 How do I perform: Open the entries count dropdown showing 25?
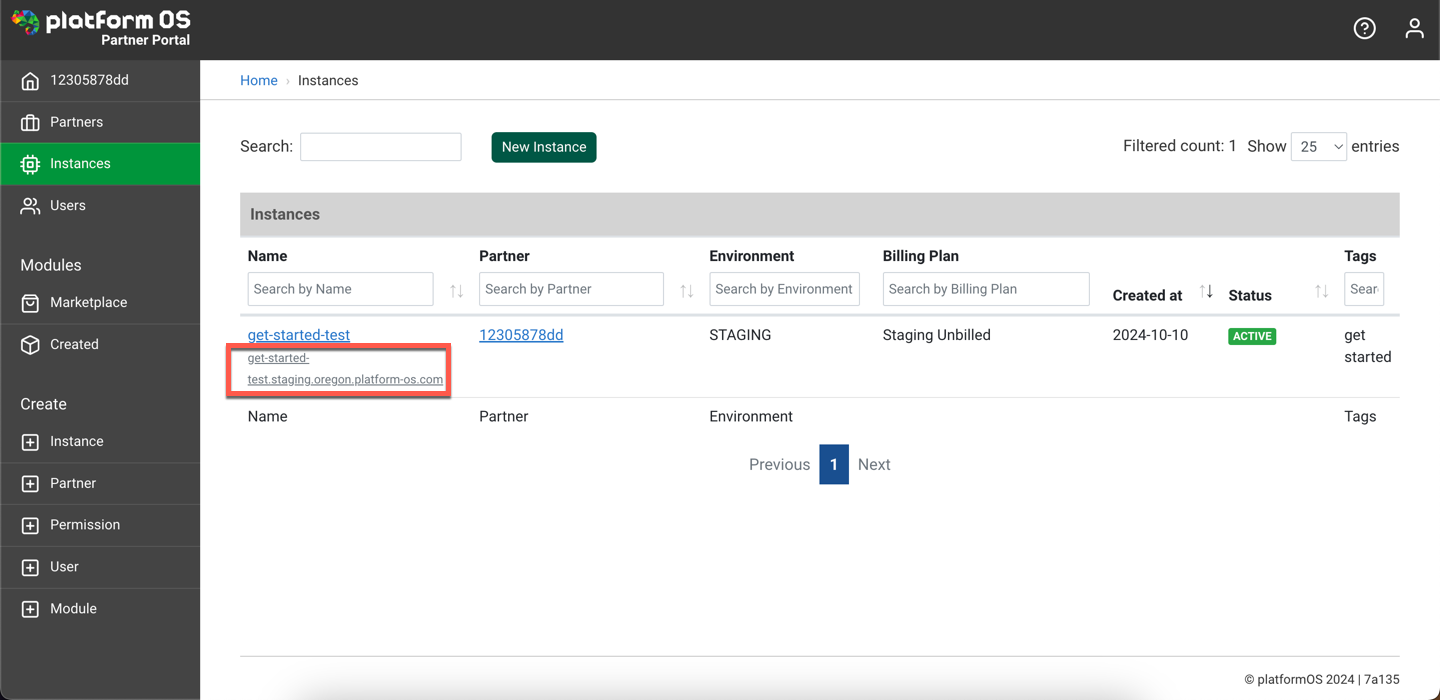1318,146
